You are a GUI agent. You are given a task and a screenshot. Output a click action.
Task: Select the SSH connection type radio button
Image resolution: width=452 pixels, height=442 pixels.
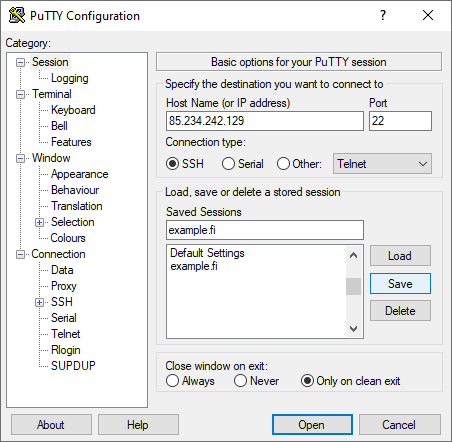tap(172, 164)
